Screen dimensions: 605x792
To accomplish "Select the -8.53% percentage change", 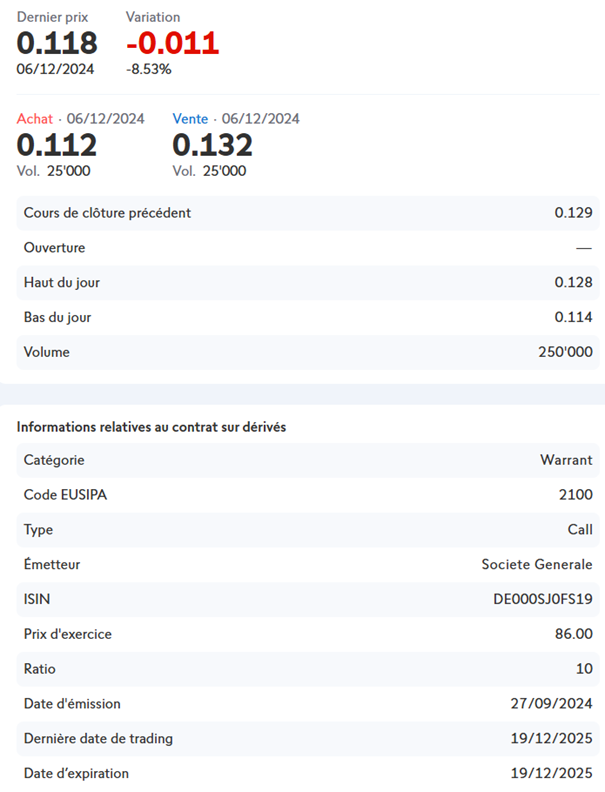I will coord(148,69).
